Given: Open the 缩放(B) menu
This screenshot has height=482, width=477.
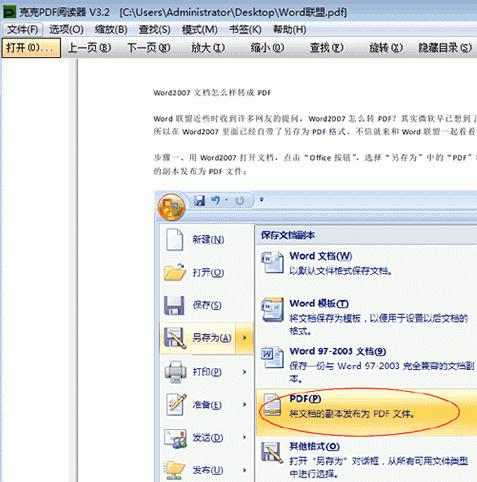Looking at the screenshot, I should pos(111,30).
